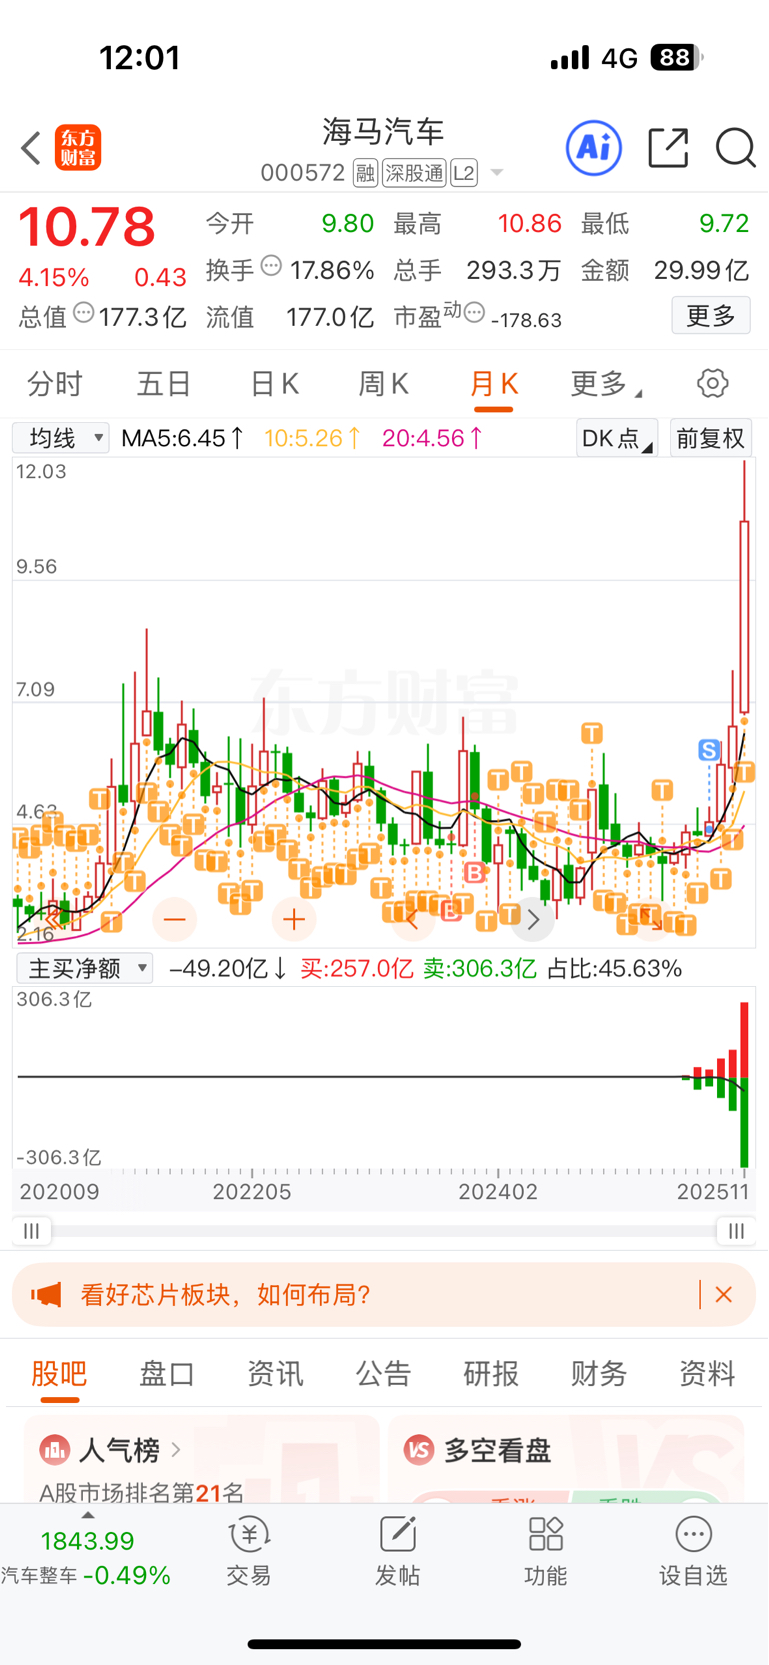Toggle the 前复权 adjustment button
This screenshot has height=1665, width=769.
point(711,438)
